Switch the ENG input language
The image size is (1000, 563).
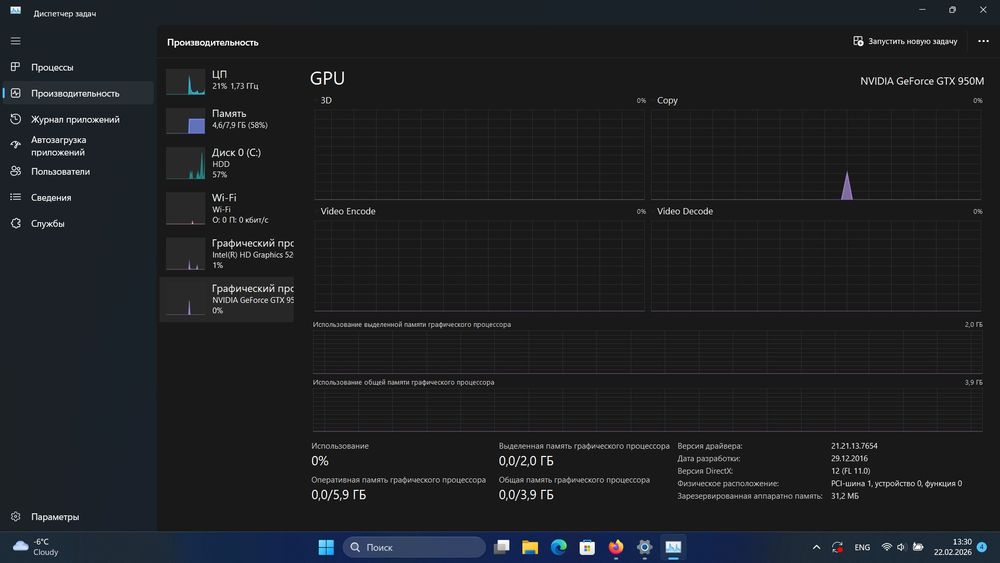(x=862, y=547)
